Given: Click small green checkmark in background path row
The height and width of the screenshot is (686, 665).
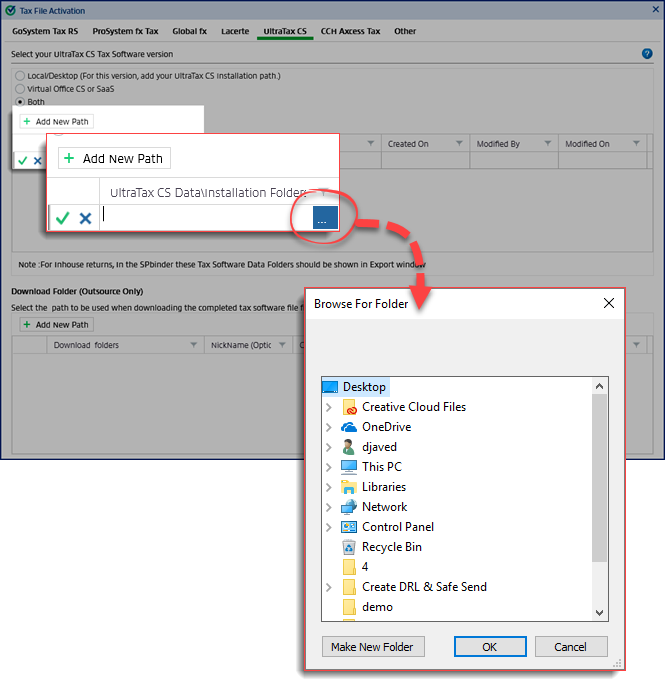Looking at the screenshot, I should tap(23, 161).
